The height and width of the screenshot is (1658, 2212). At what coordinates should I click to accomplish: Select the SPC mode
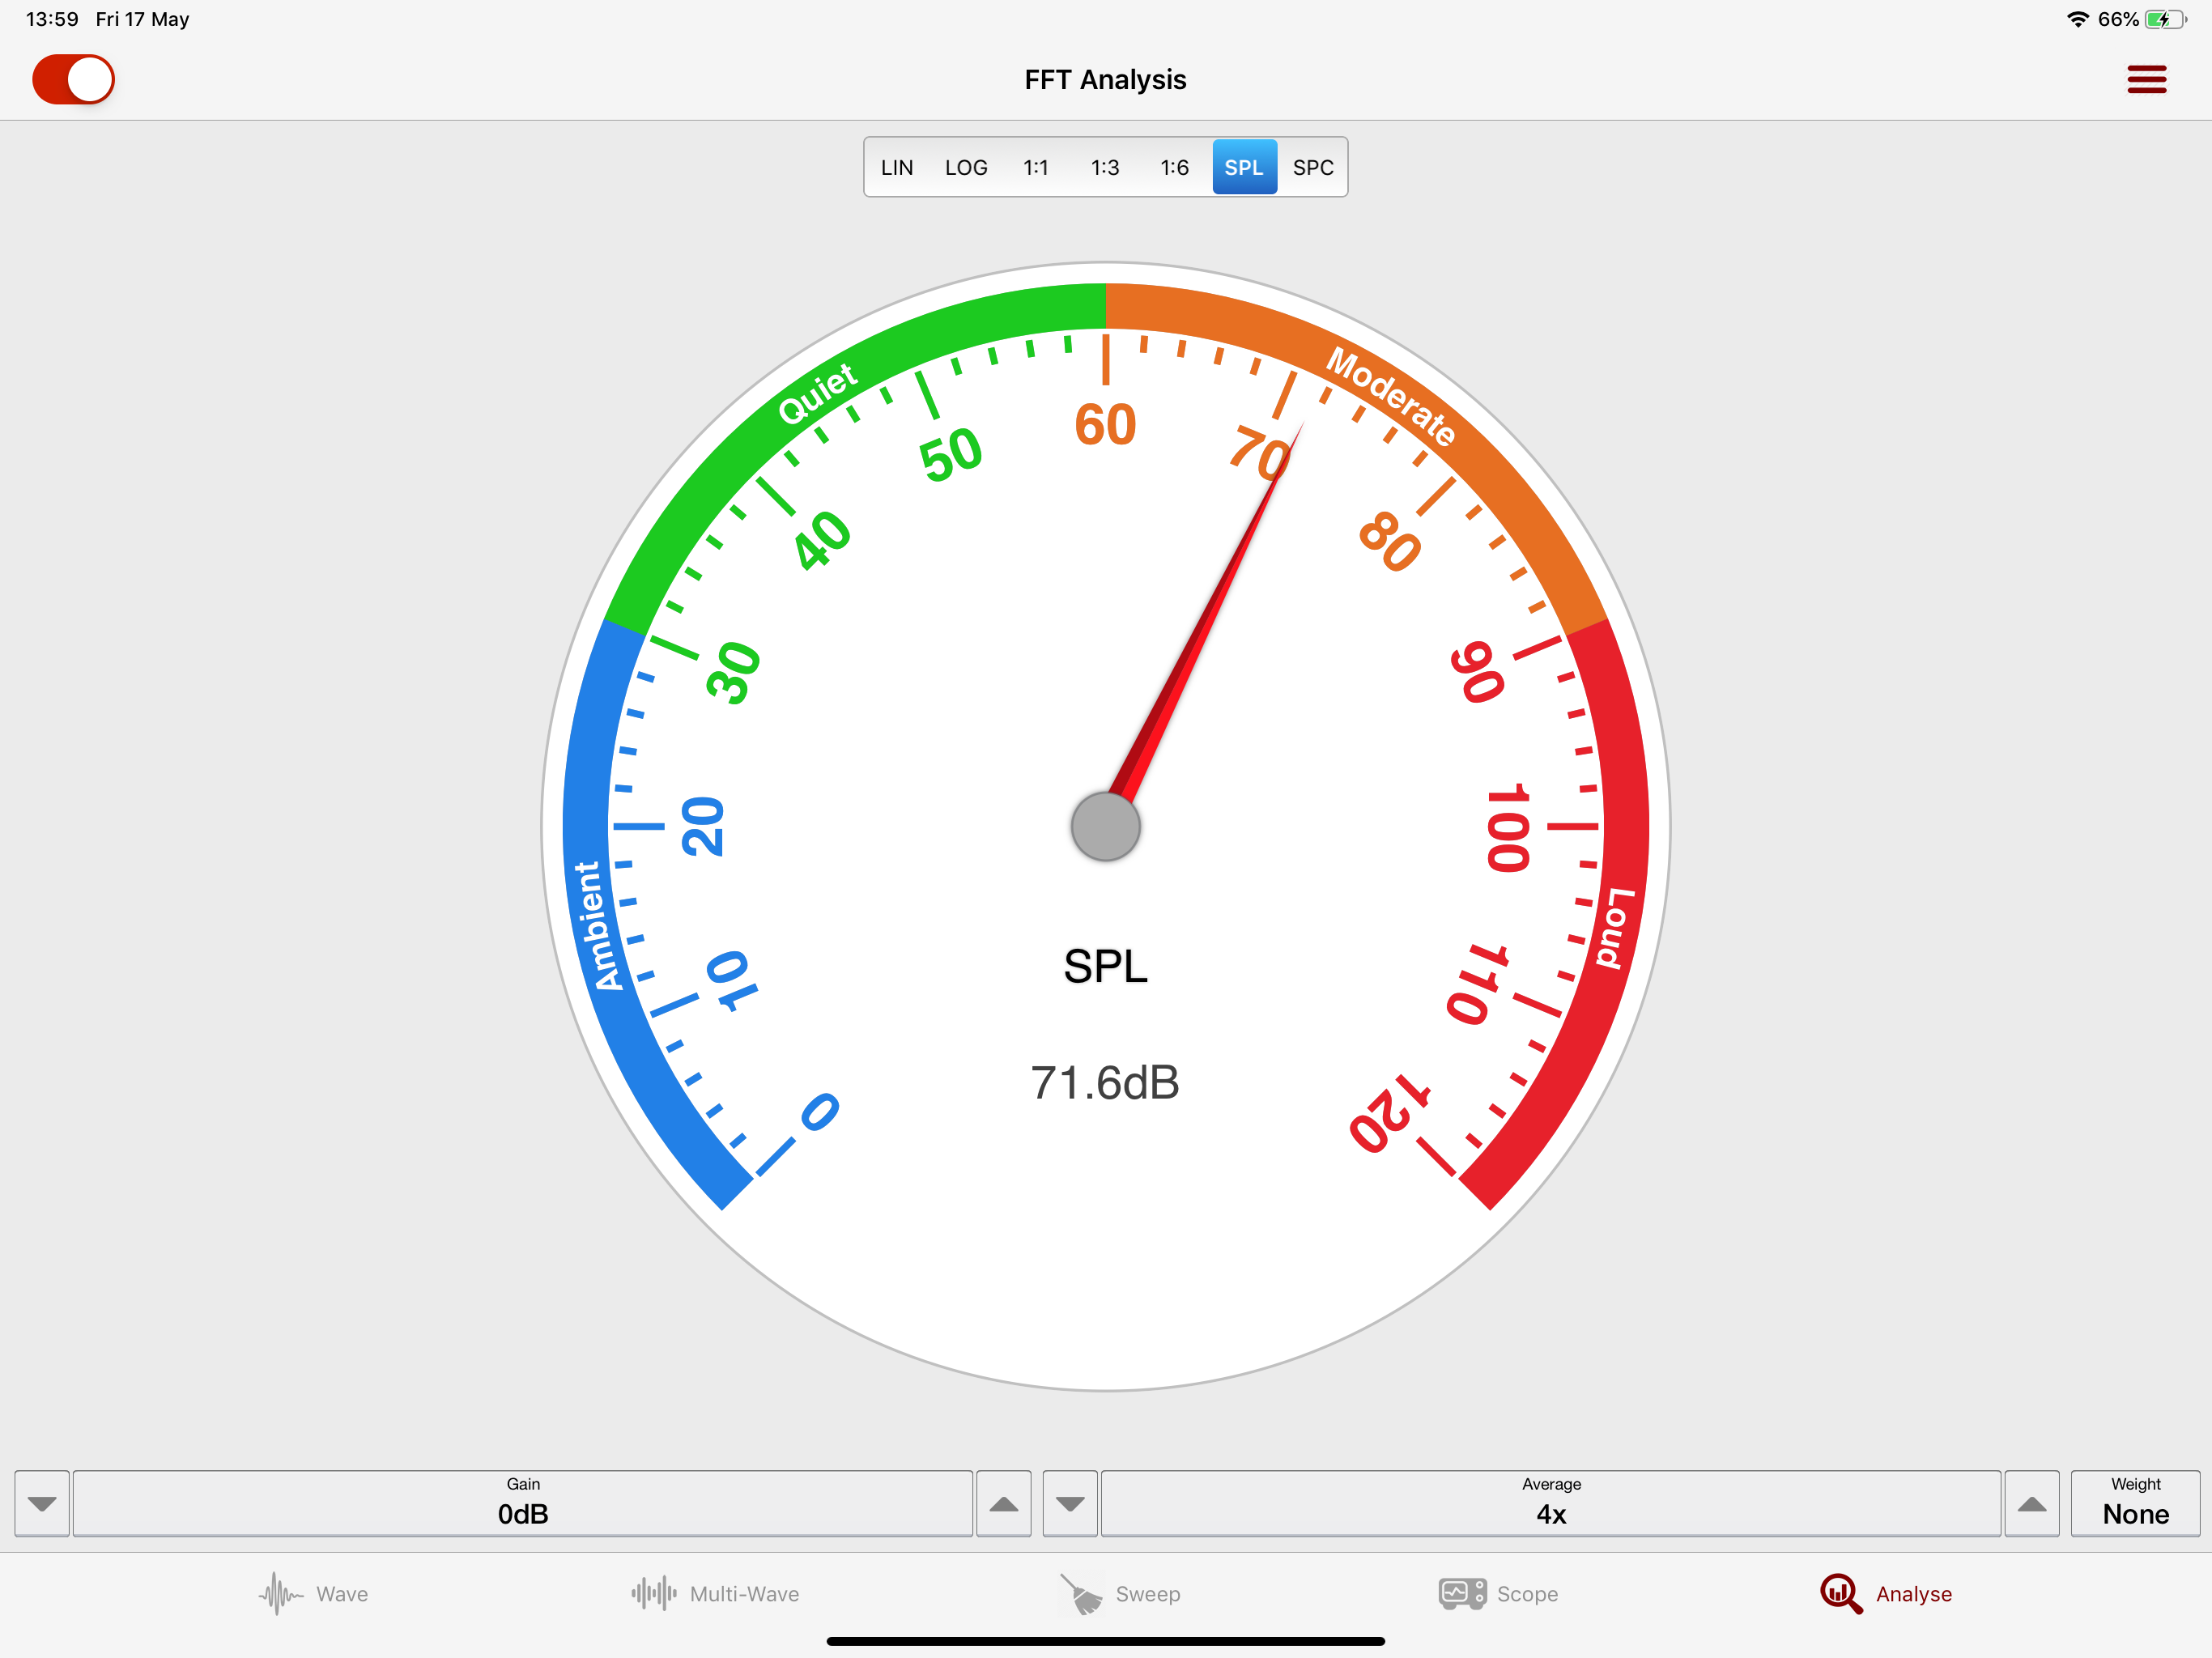1313,167
